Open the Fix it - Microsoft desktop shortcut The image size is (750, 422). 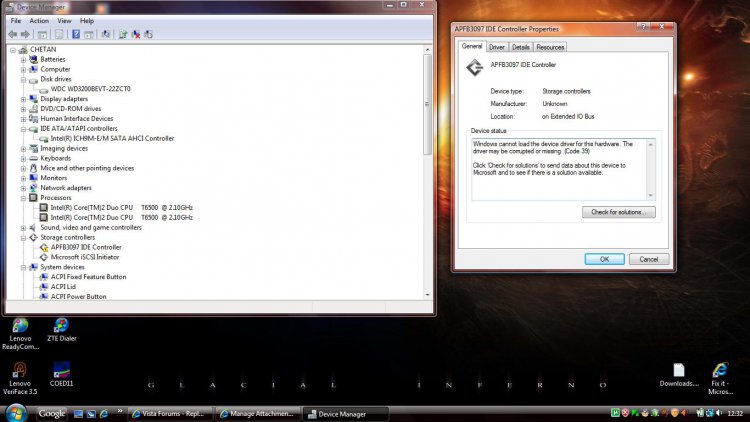click(720, 378)
